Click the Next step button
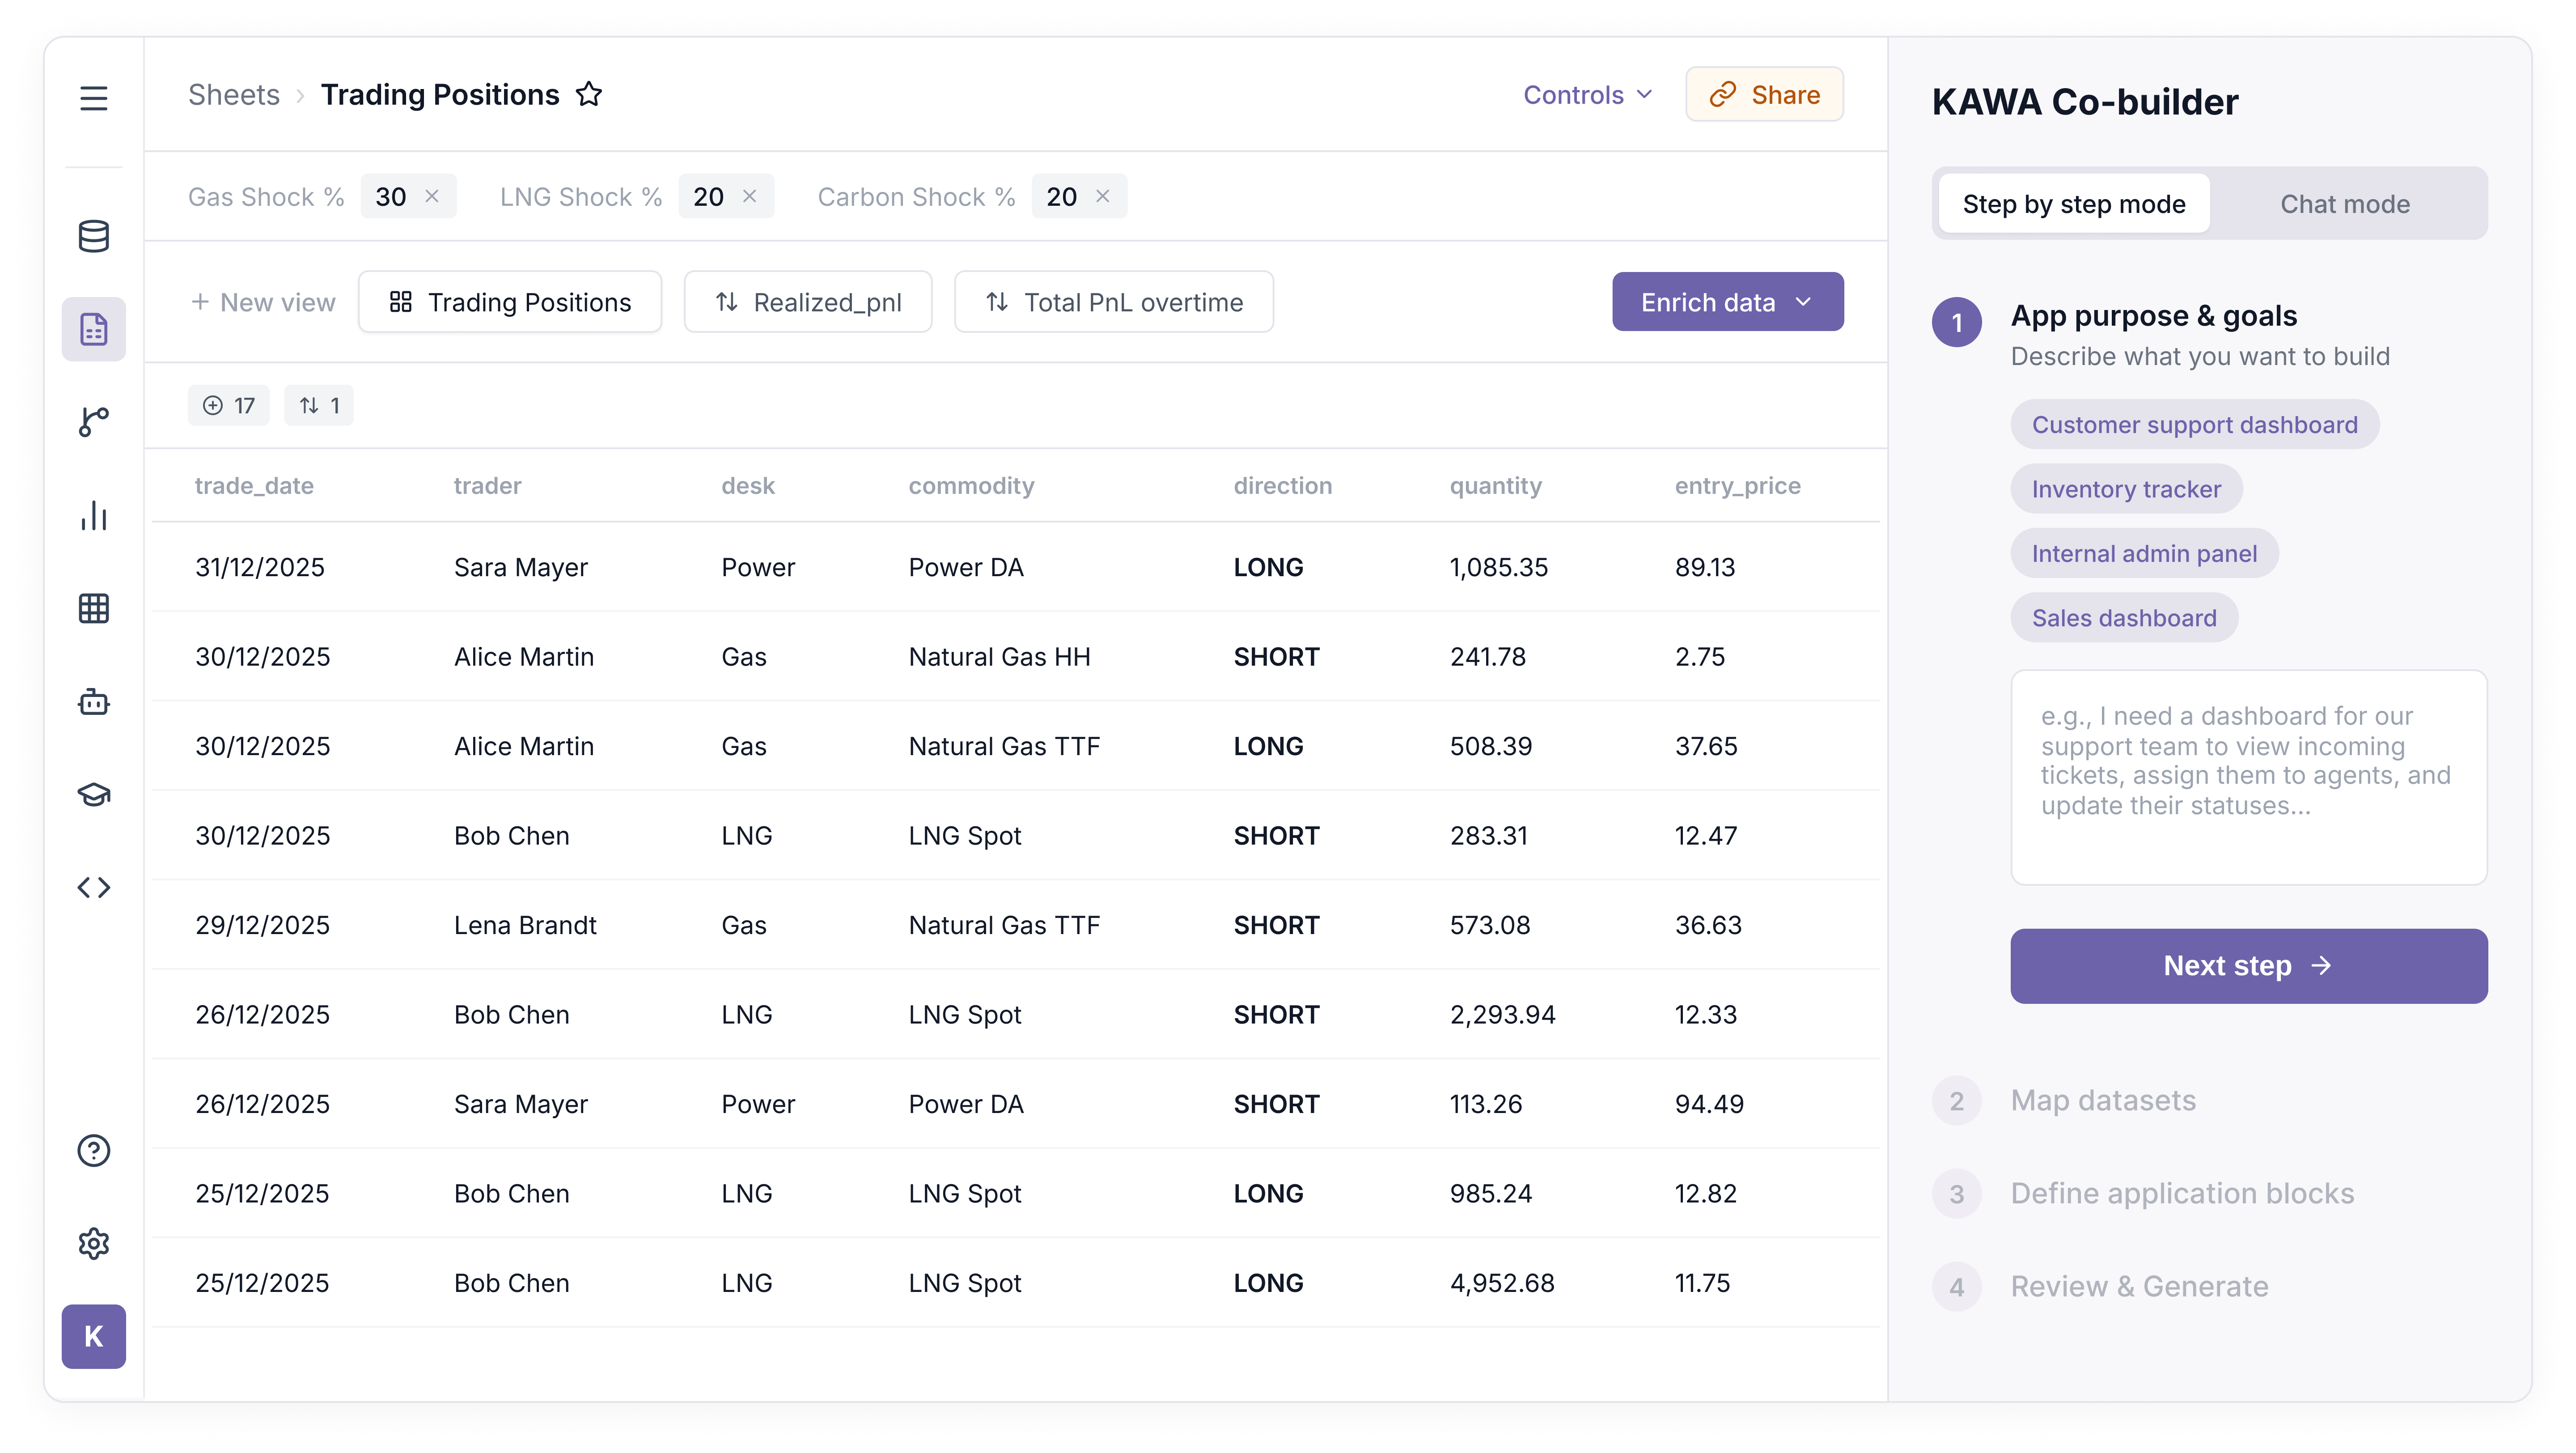Image resolution: width=2576 pixels, height=1453 pixels. pyautogui.click(x=2248, y=966)
